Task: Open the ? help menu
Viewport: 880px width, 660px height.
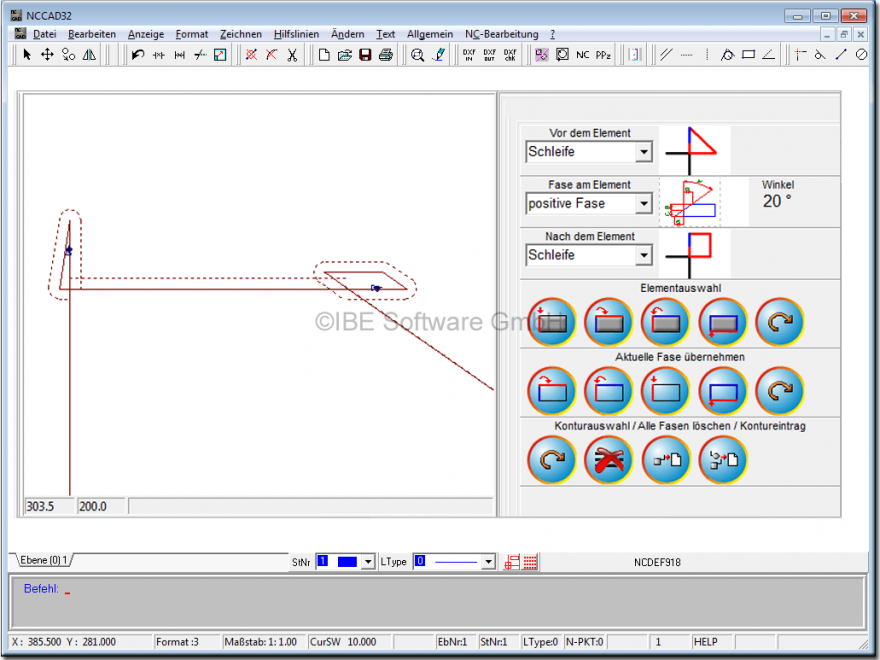Action: click(553, 34)
